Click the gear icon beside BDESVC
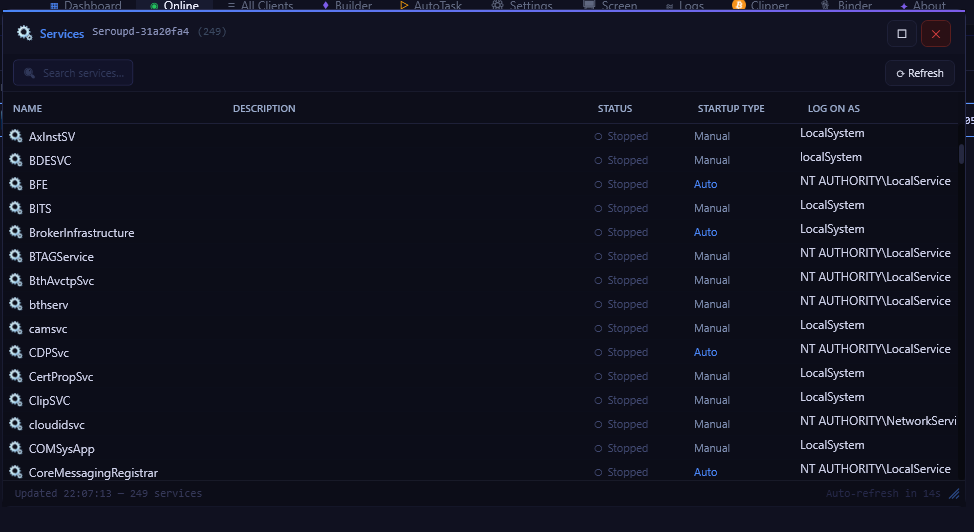The height and width of the screenshot is (532, 974). [x=16, y=160]
